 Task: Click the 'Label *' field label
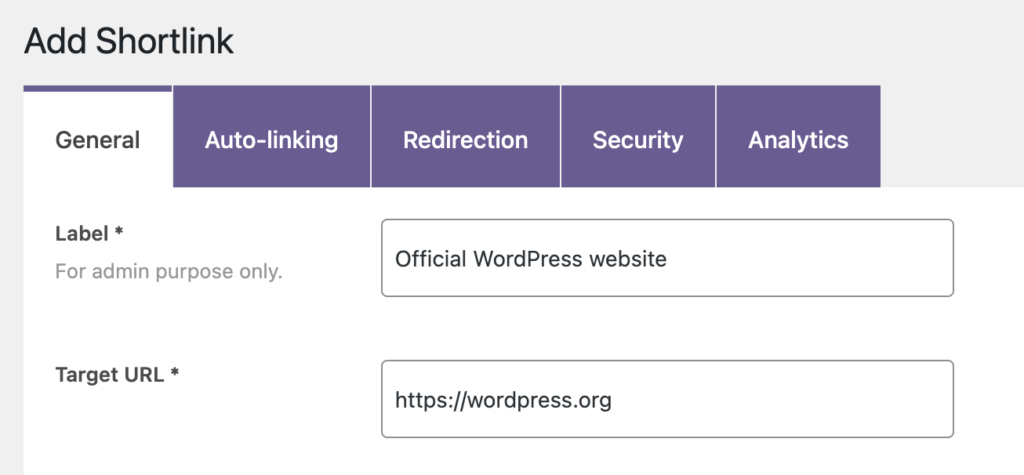(x=89, y=234)
